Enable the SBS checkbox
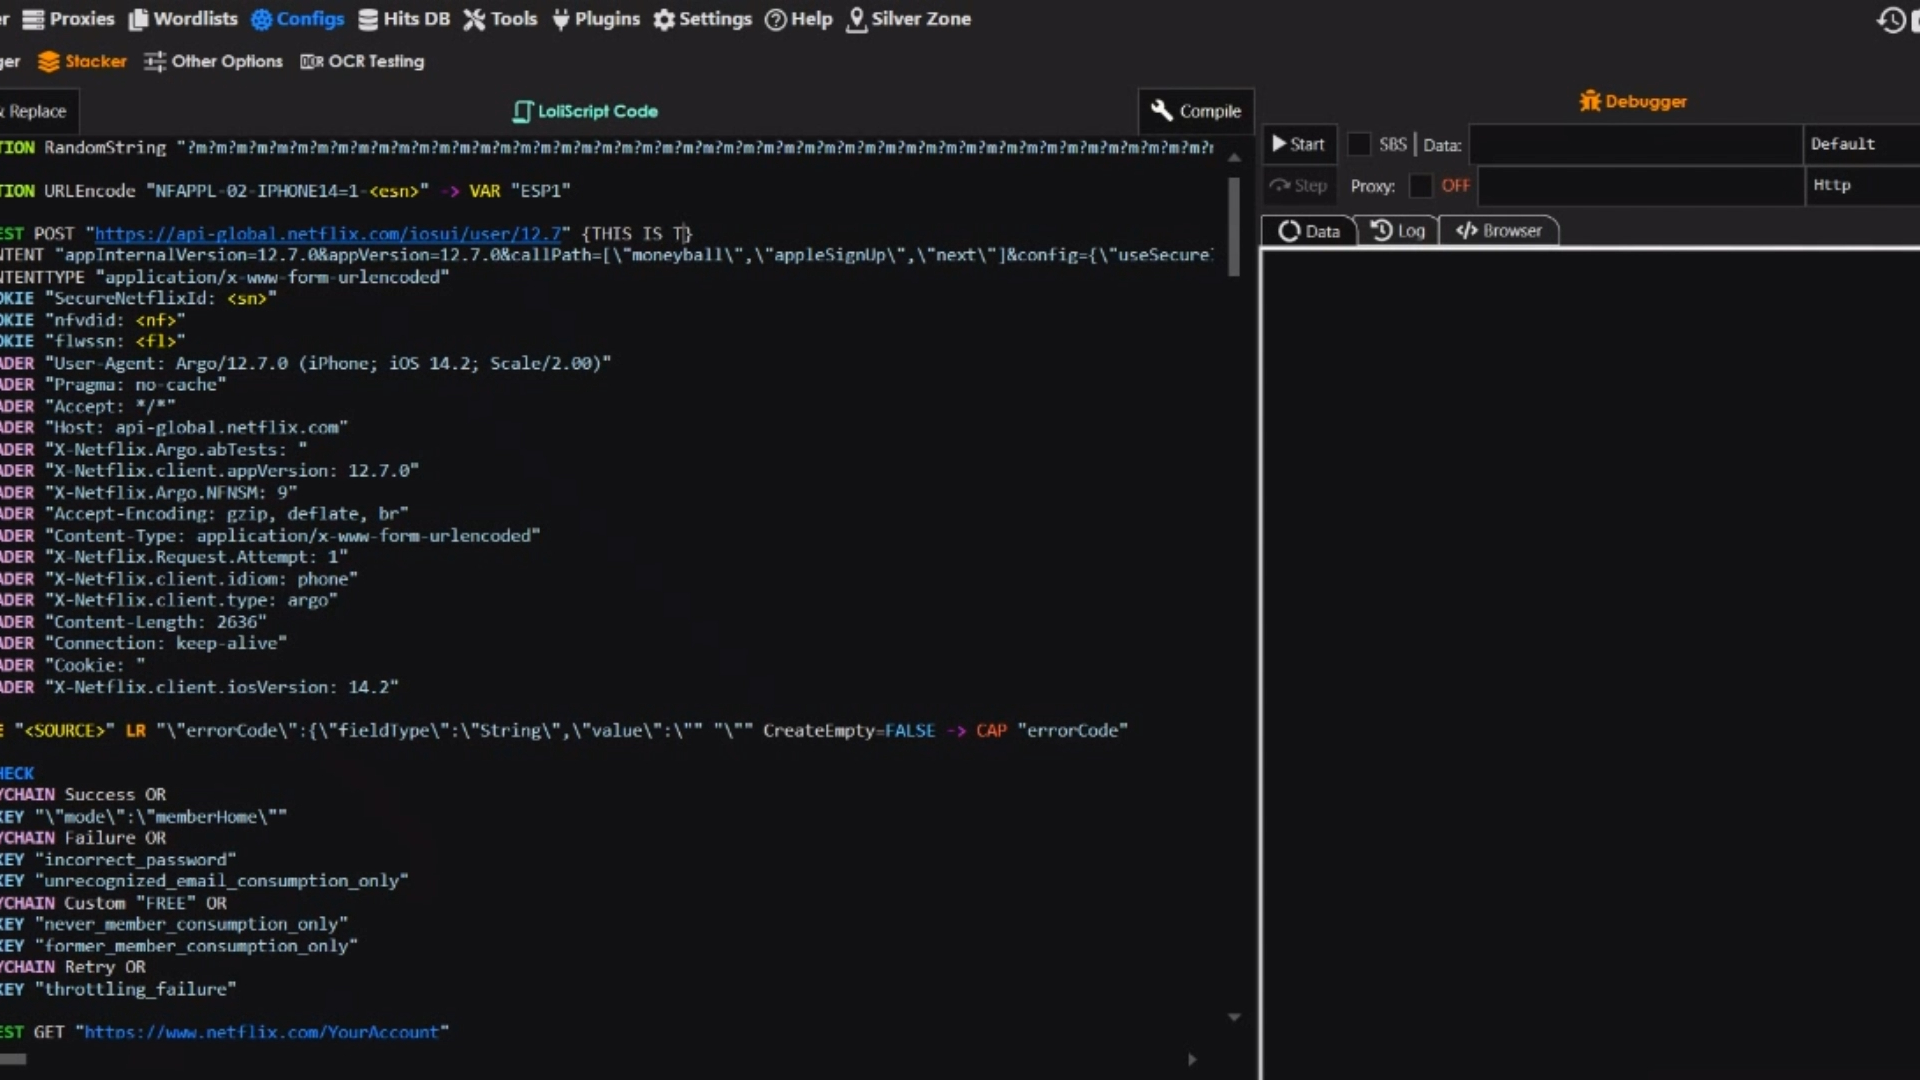This screenshot has height=1080, width=1920. 1359,144
